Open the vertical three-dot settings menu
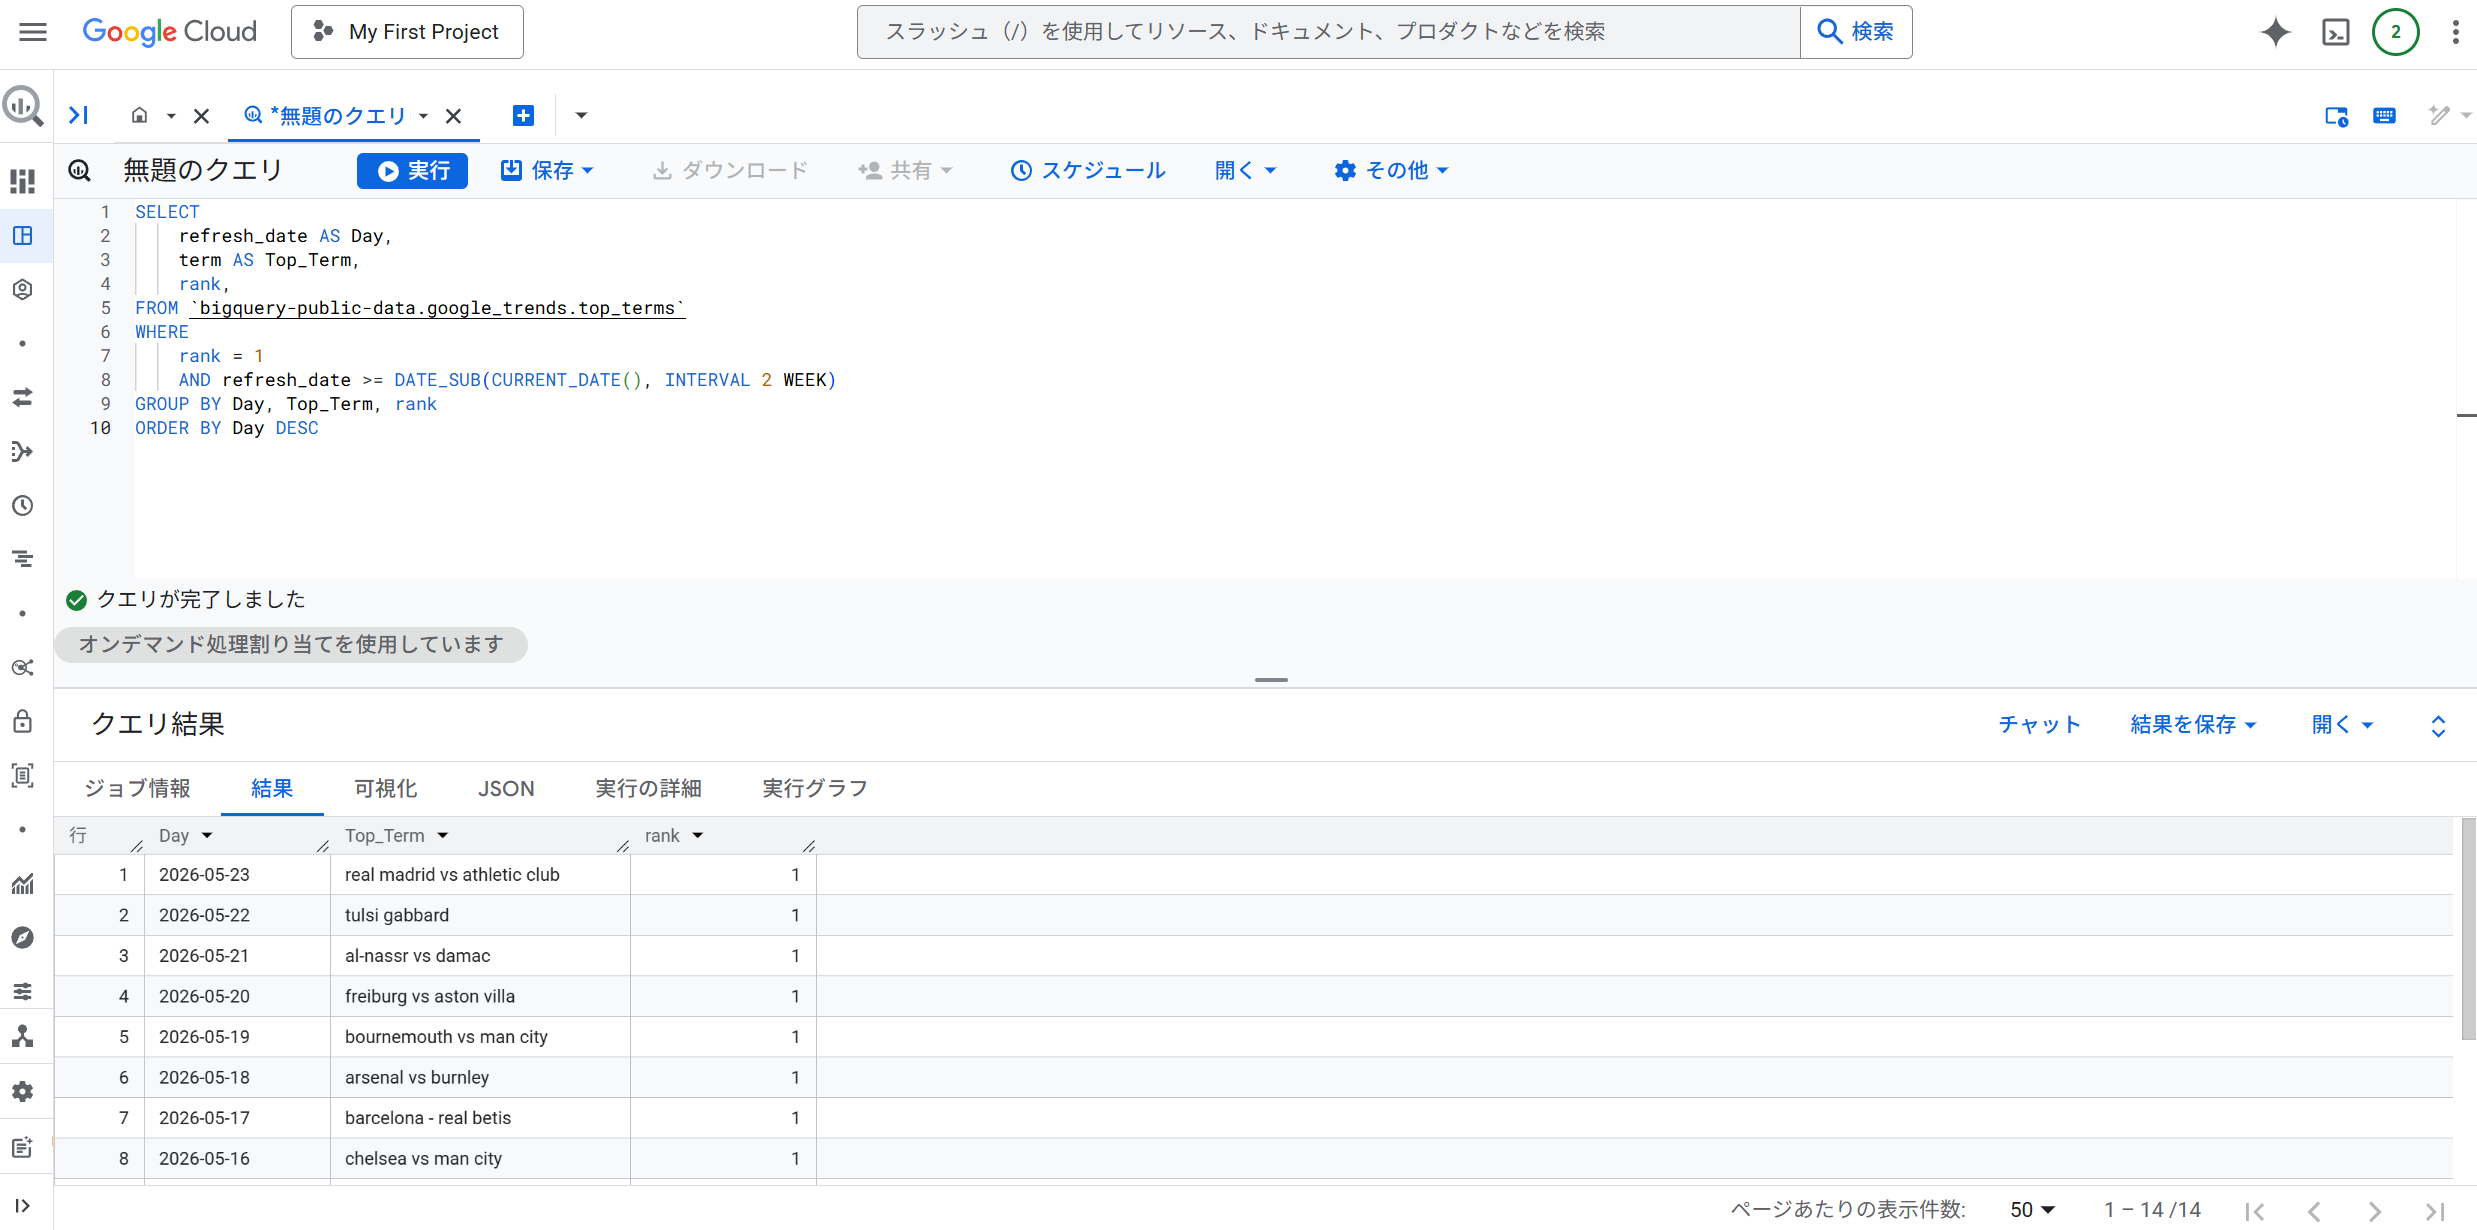Screen dimensions: 2477x1230 [x=2455, y=32]
